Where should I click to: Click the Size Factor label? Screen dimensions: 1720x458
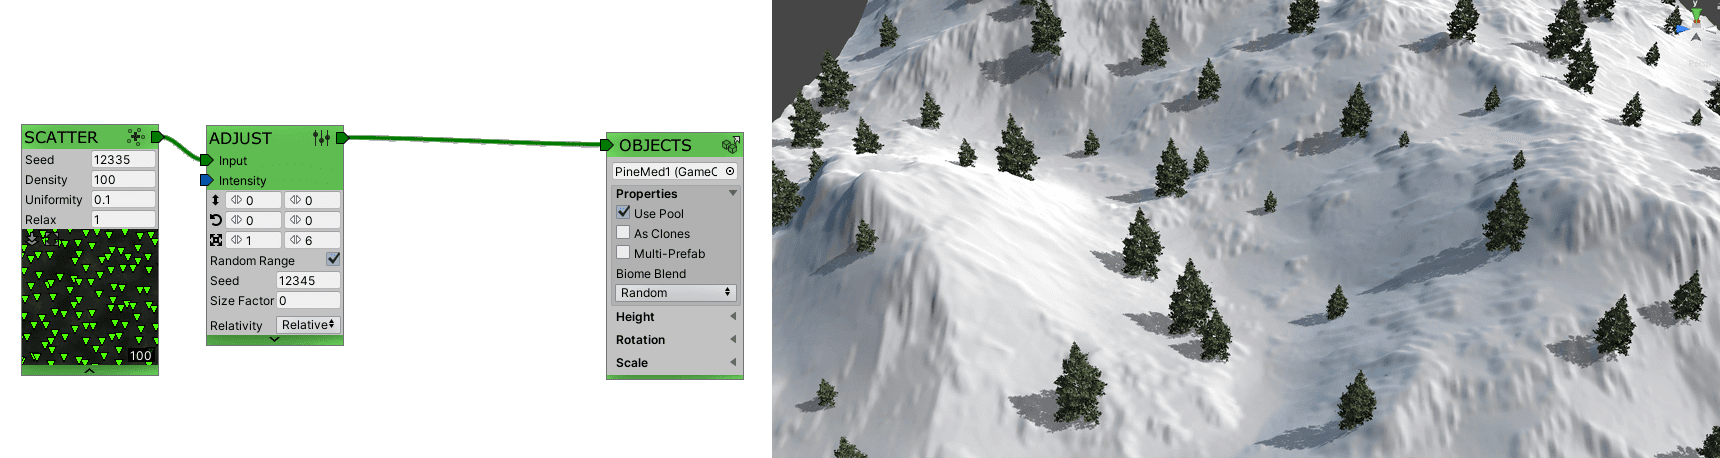[242, 300]
